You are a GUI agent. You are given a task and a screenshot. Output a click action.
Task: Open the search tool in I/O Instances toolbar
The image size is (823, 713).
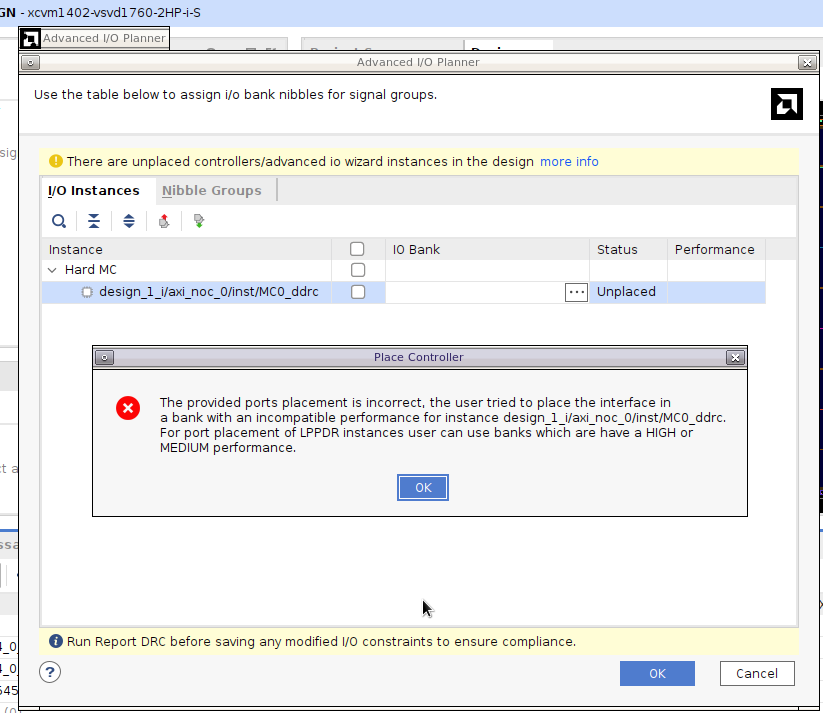pos(58,220)
